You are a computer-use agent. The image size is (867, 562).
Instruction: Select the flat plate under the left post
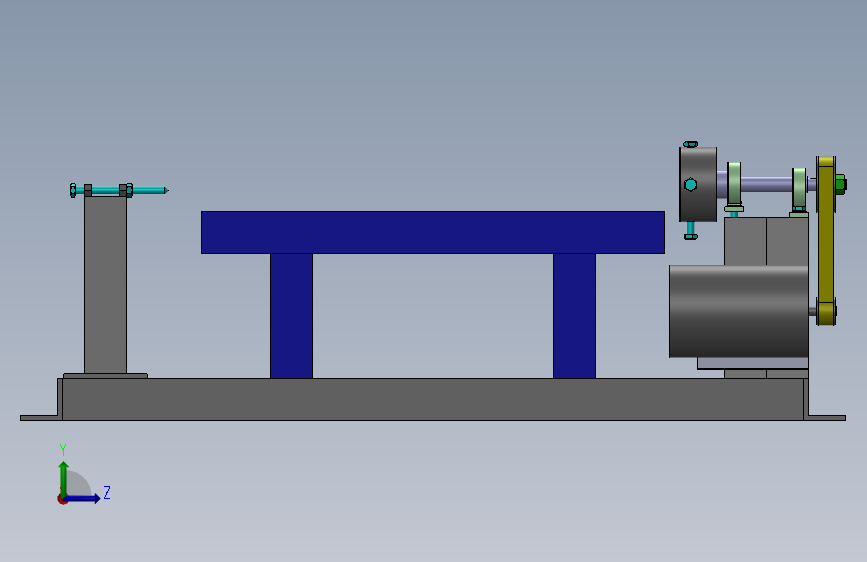[x=106, y=376]
